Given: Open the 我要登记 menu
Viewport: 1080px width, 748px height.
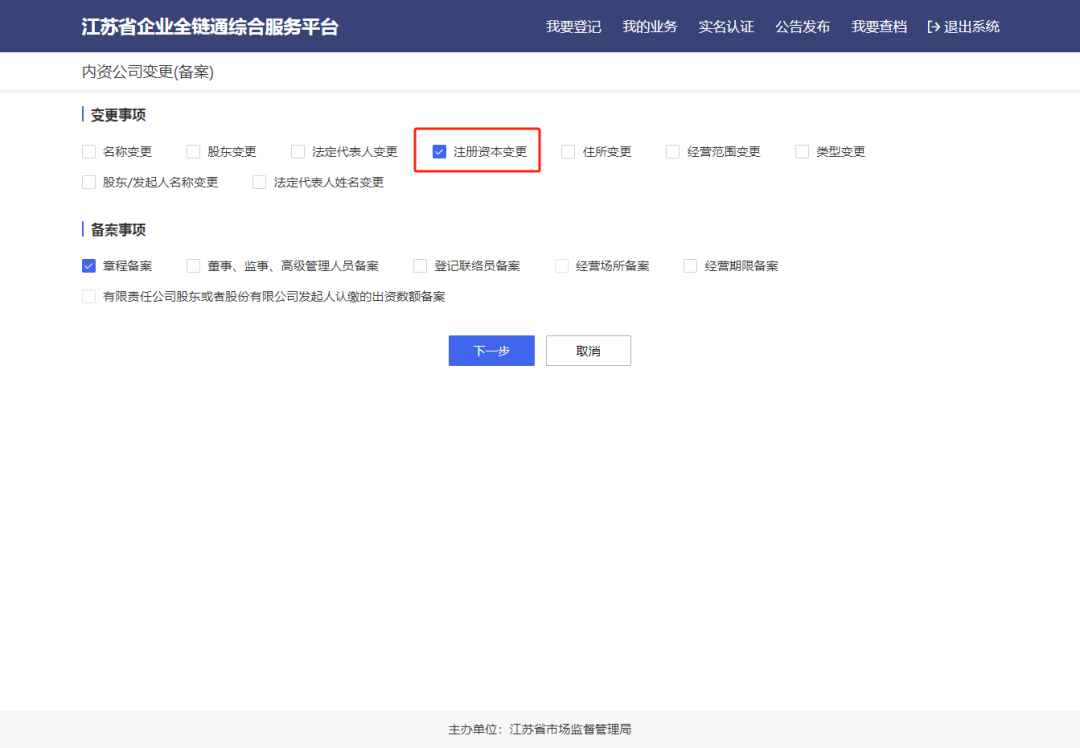Looking at the screenshot, I should (x=573, y=26).
